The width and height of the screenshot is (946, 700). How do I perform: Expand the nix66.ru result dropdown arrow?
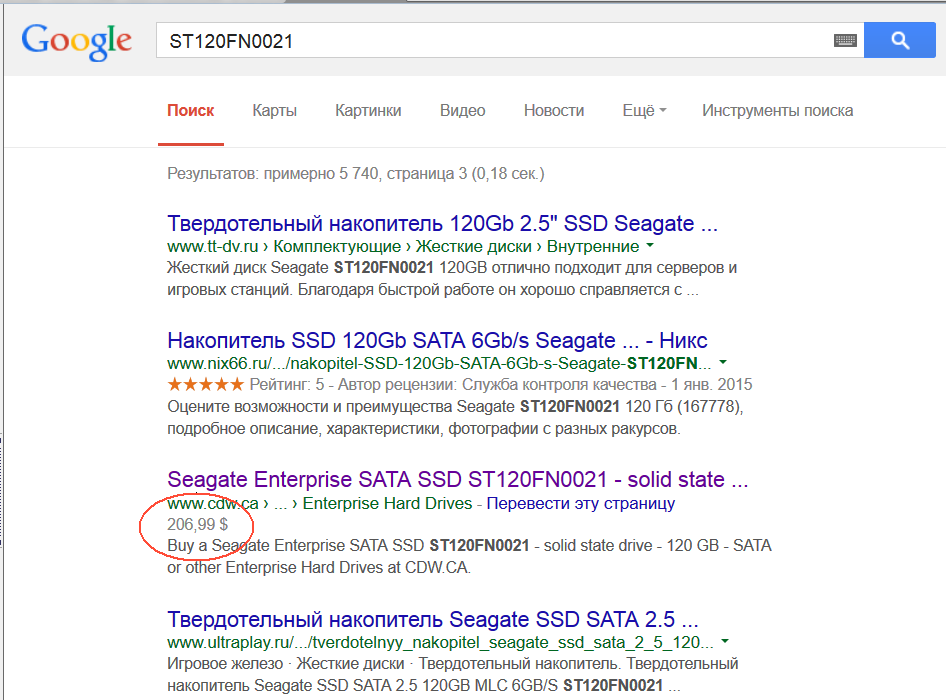723,362
